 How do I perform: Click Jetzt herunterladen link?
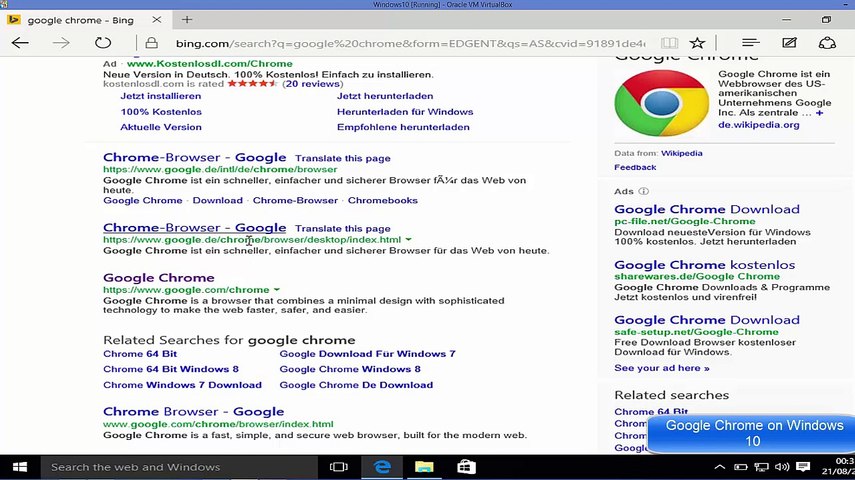click(x=385, y=96)
